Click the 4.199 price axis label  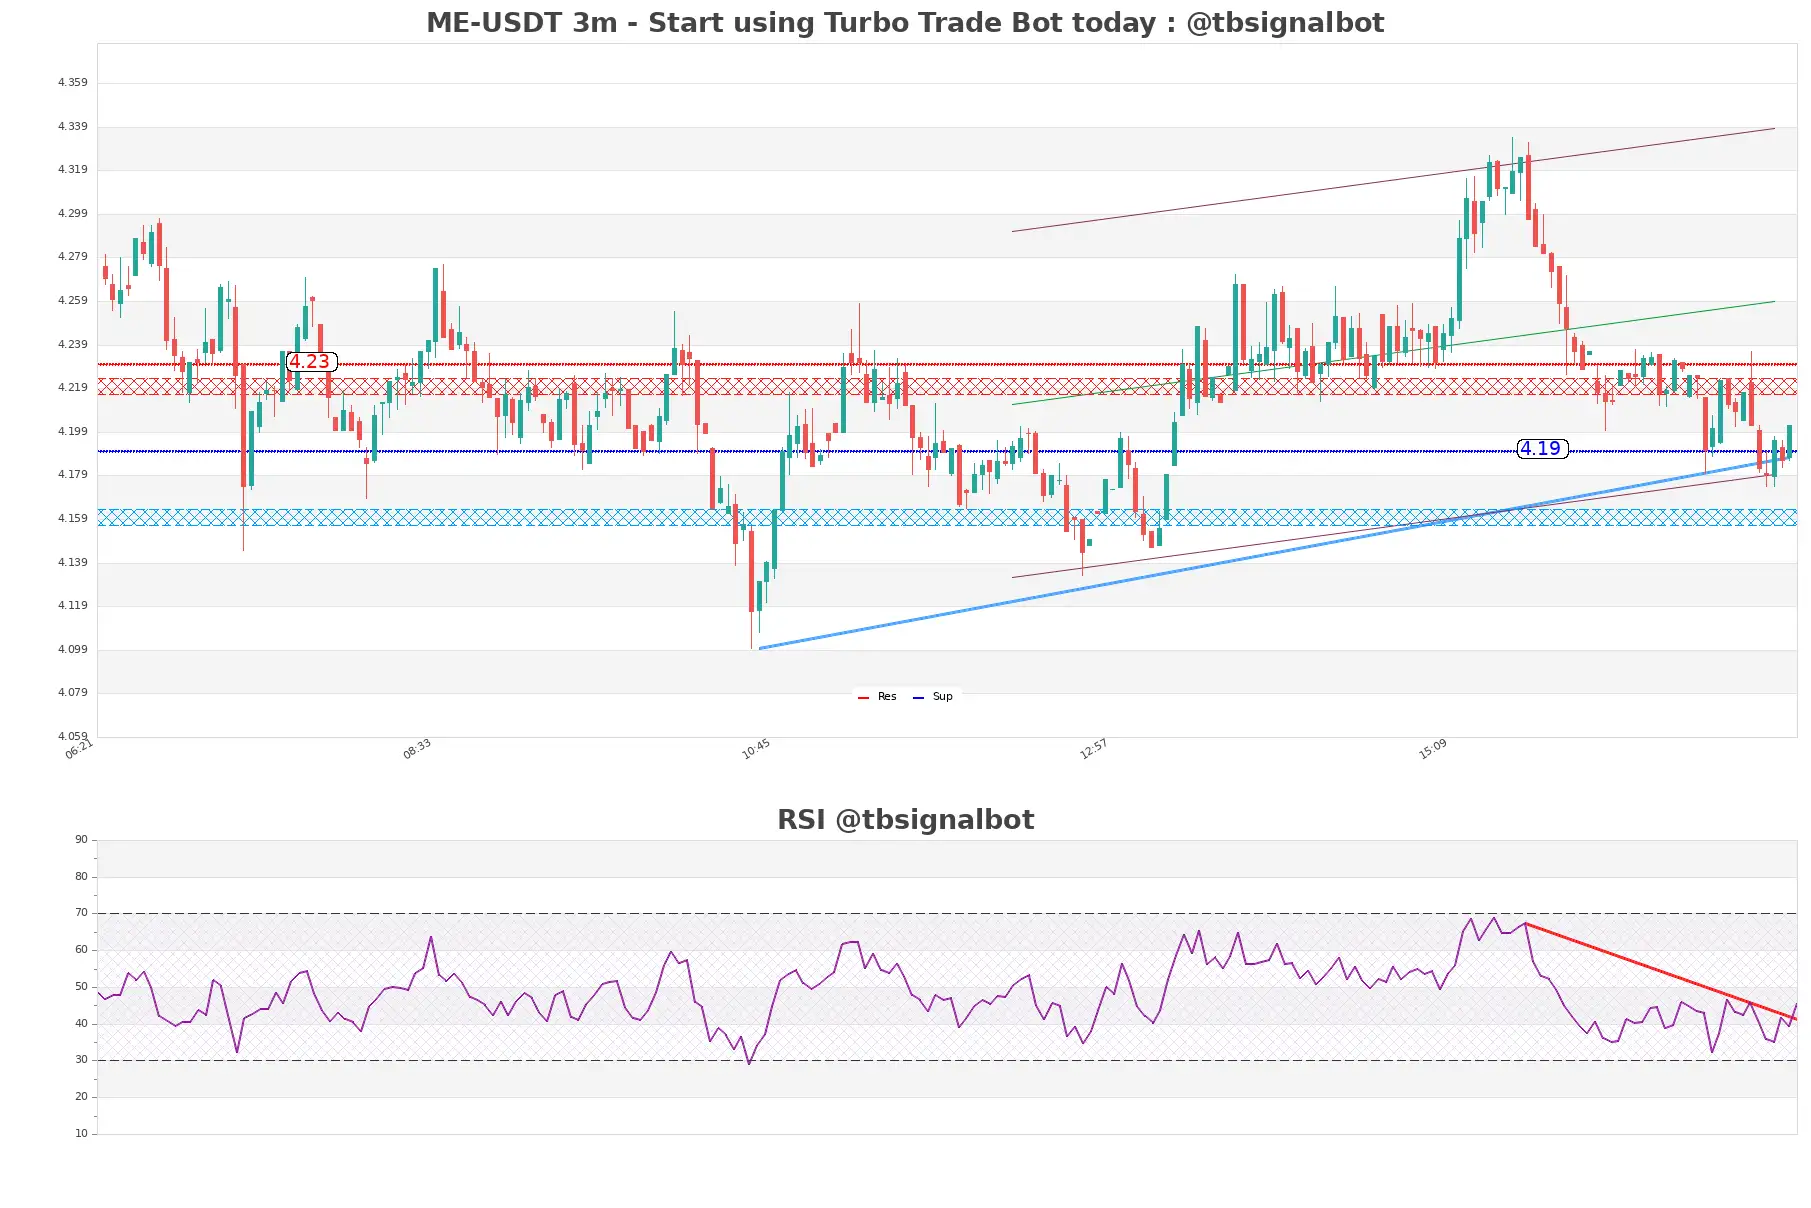72,431
